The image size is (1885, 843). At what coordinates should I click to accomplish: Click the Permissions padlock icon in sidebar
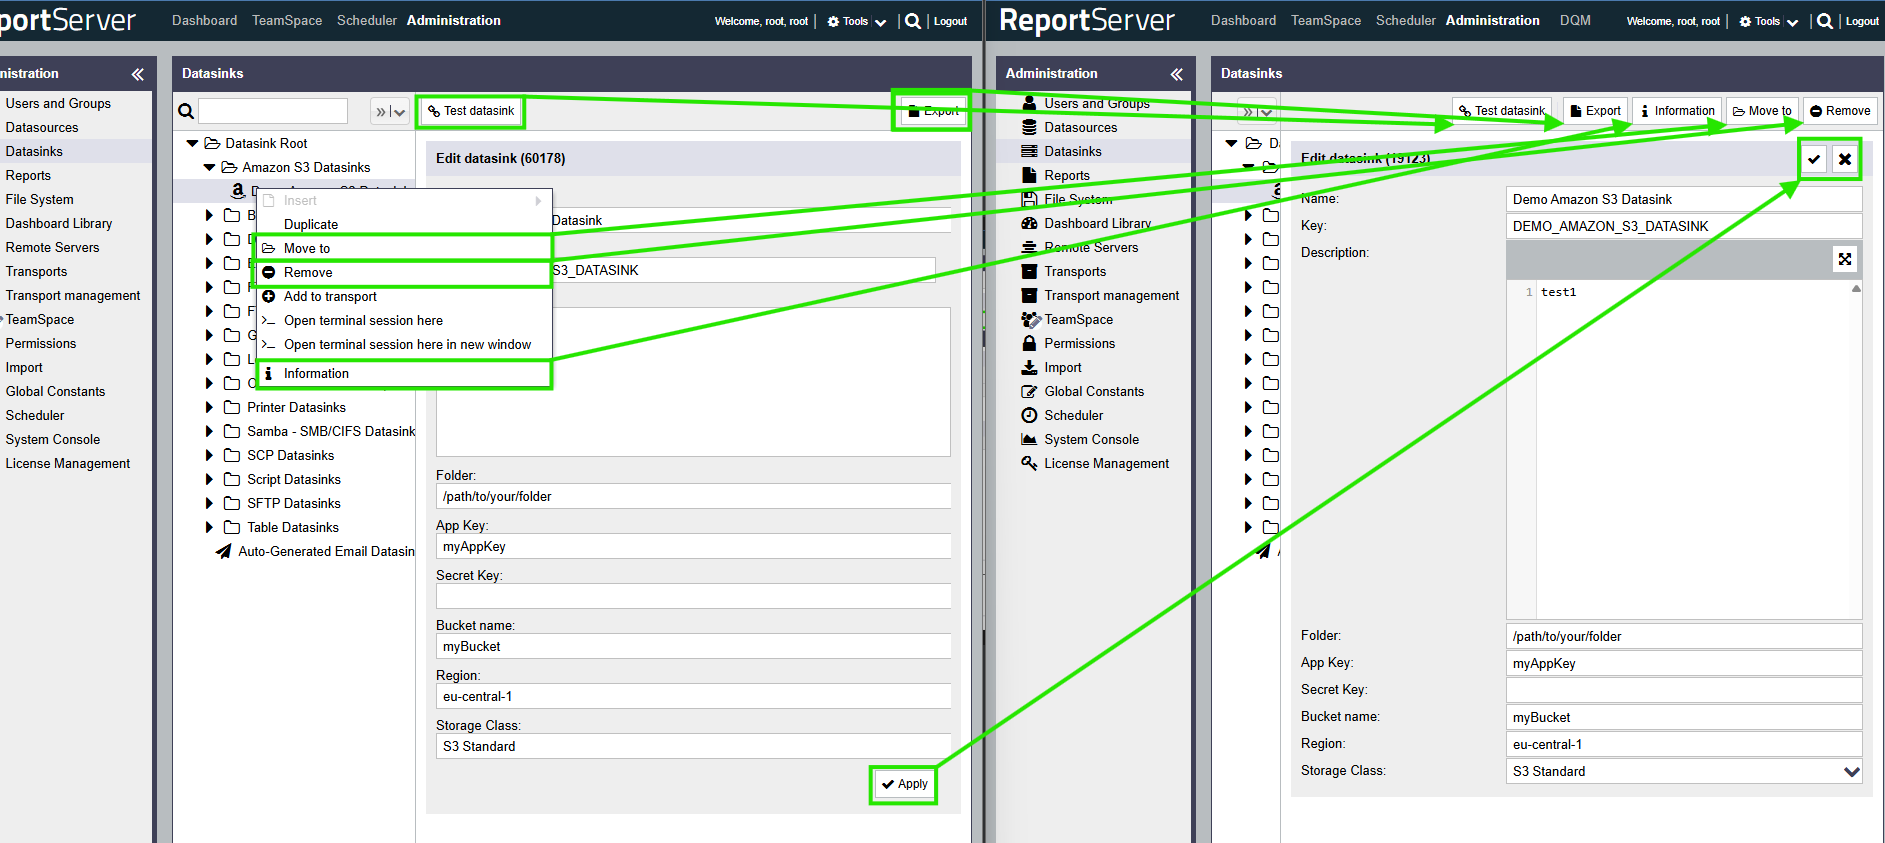[1029, 344]
